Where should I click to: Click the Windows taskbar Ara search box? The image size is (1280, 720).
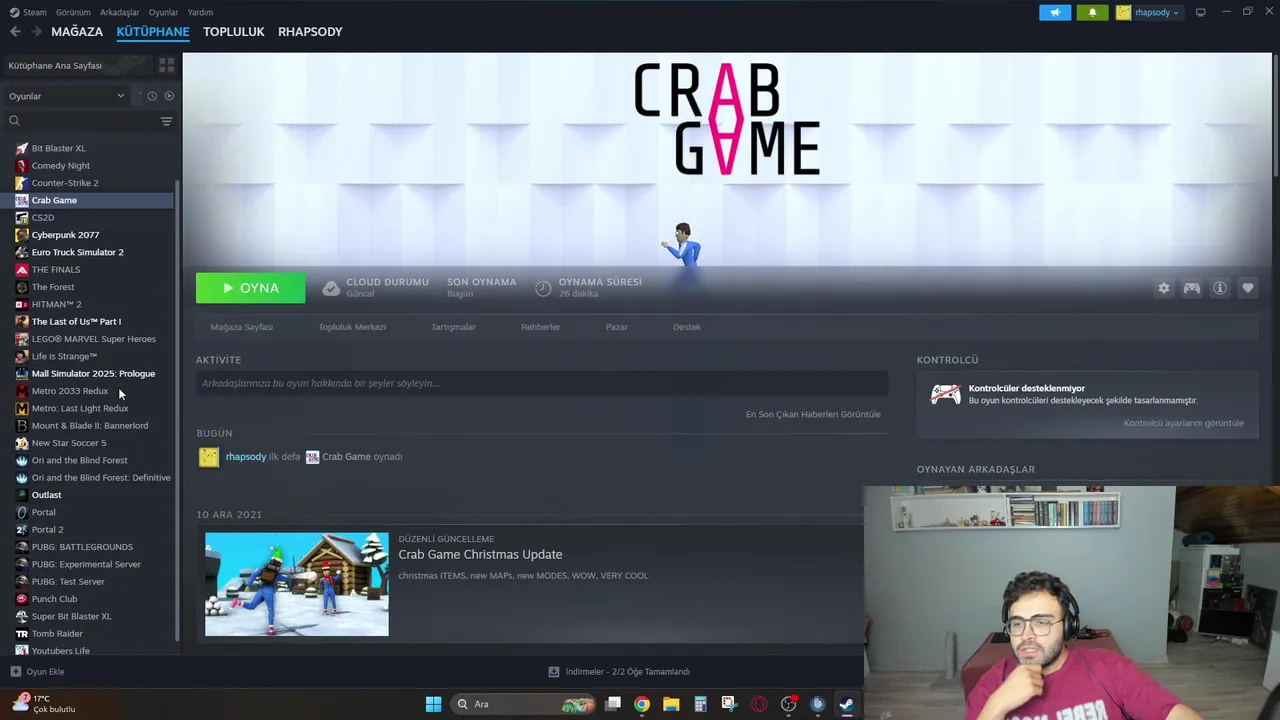[x=523, y=704]
